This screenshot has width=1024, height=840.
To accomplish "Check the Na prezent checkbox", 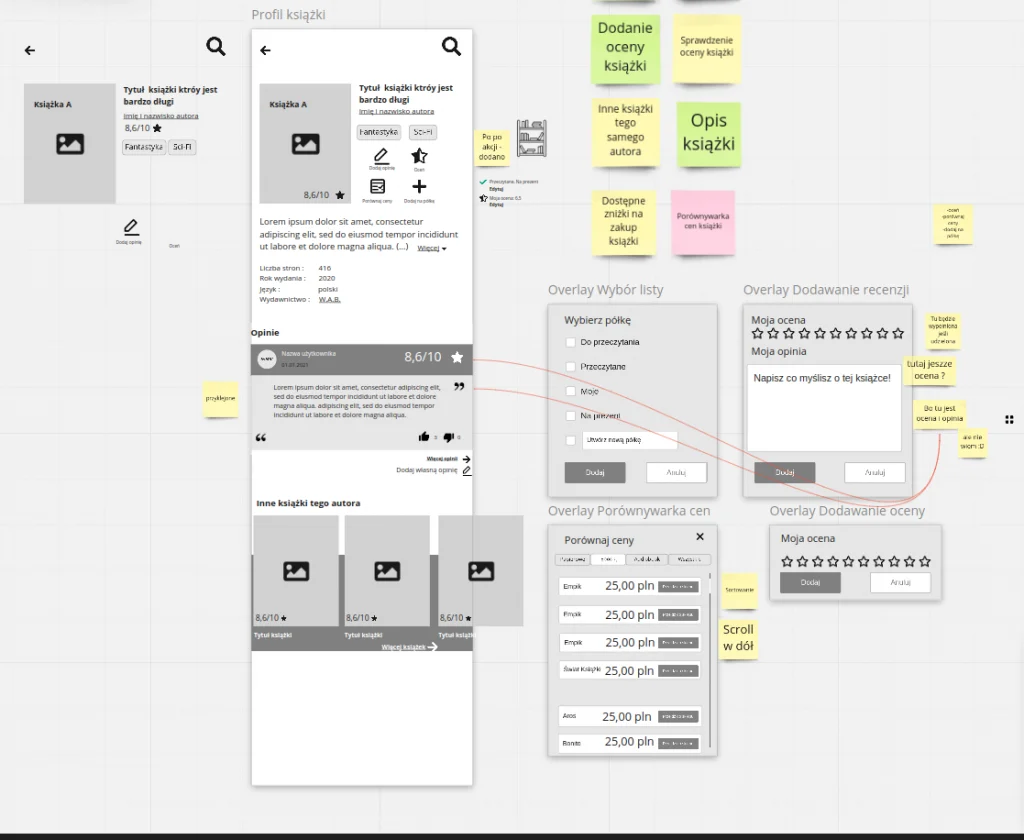I will coord(570,416).
